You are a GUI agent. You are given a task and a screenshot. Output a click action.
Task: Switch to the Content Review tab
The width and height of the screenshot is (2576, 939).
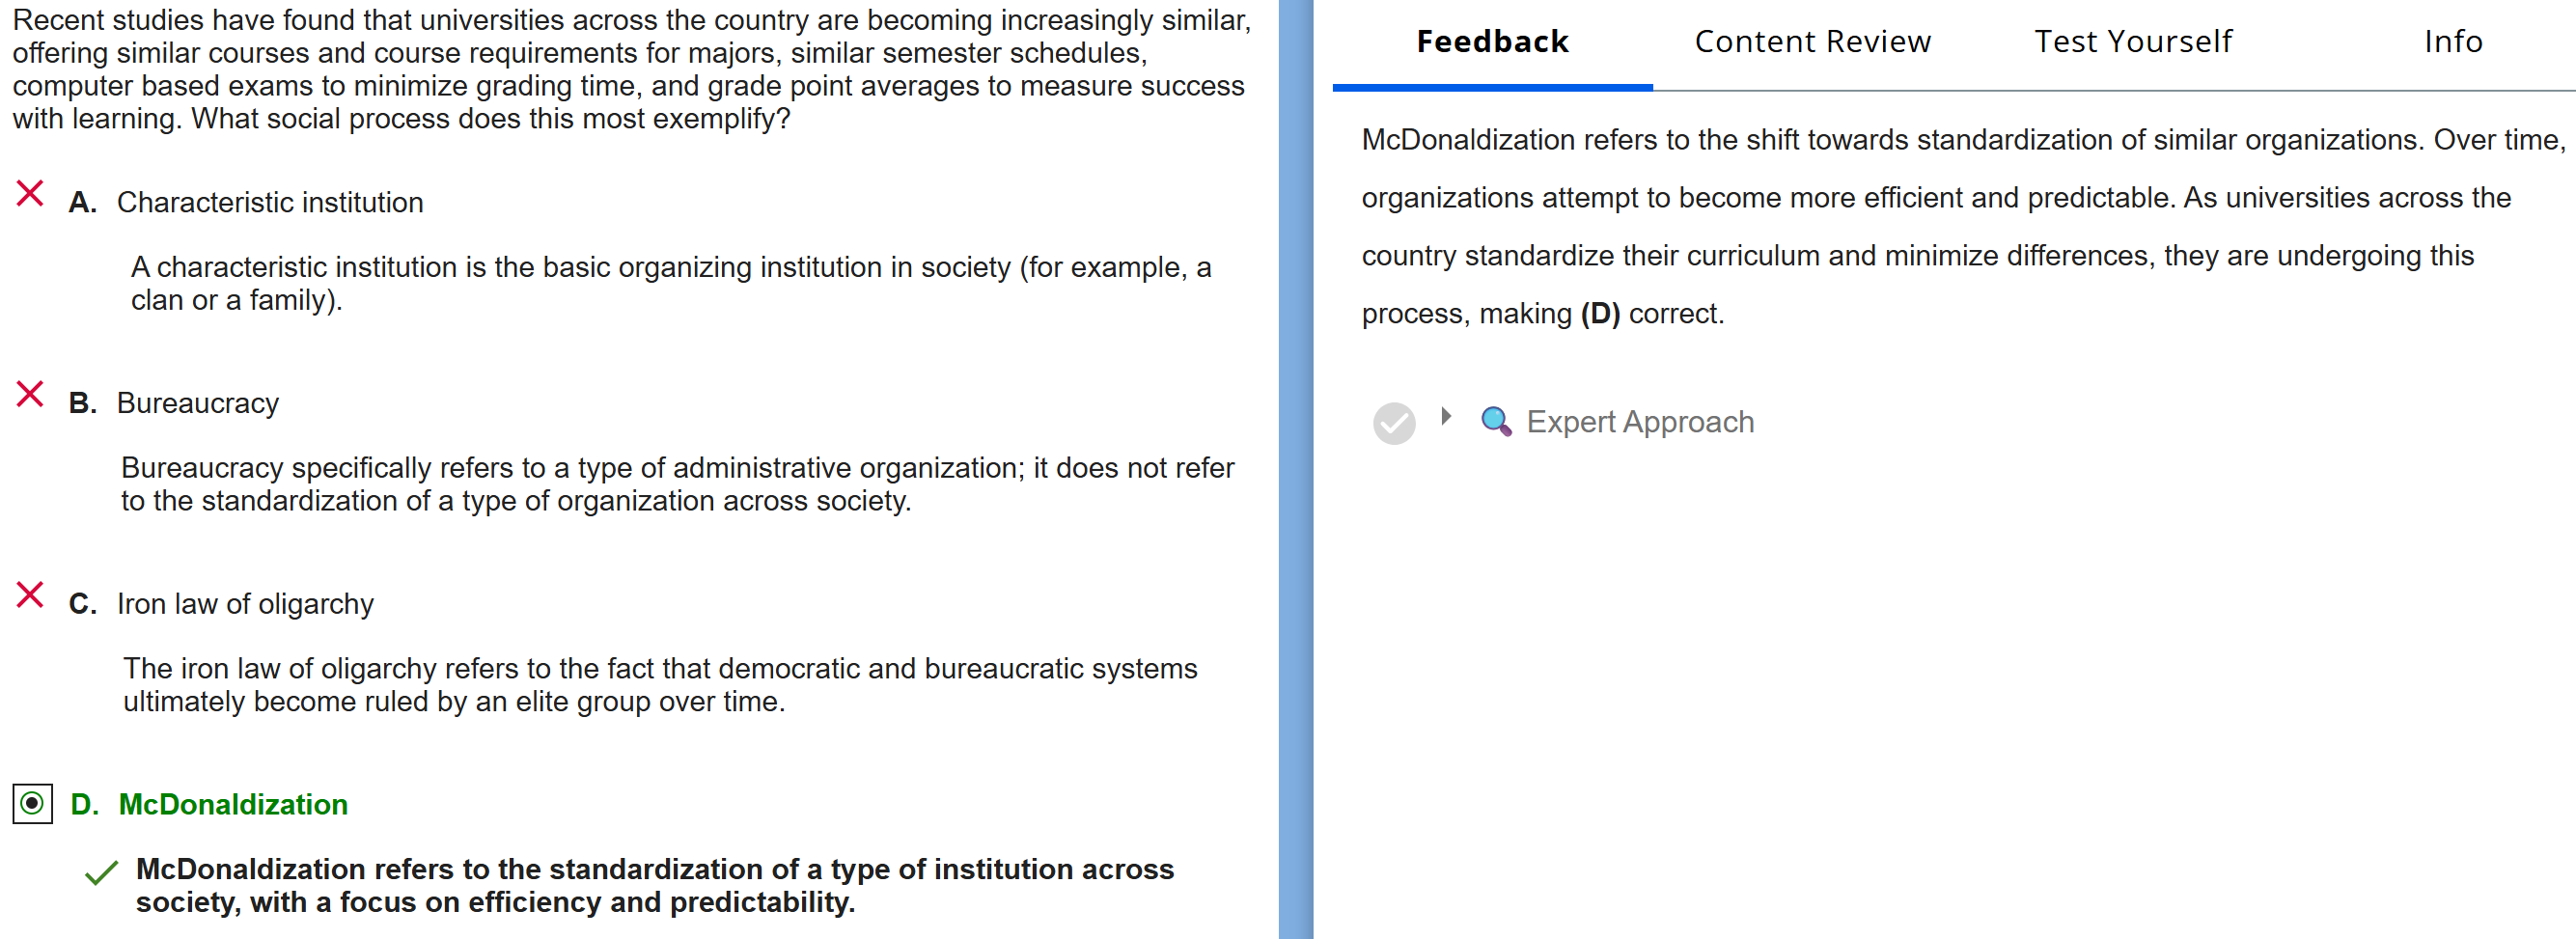pyautogui.click(x=1811, y=42)
